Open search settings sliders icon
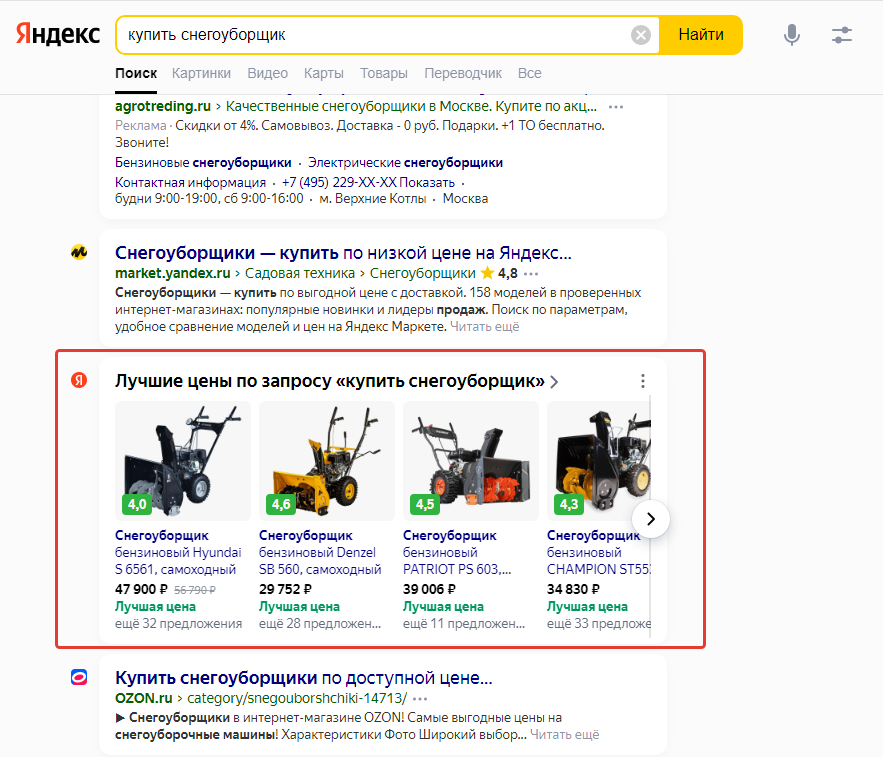This screenshot has height=757, width=883. 842,35
